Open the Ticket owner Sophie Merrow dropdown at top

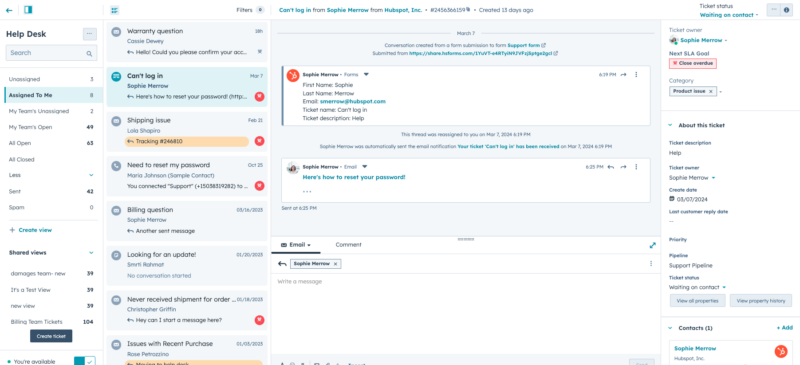(704, 40)
